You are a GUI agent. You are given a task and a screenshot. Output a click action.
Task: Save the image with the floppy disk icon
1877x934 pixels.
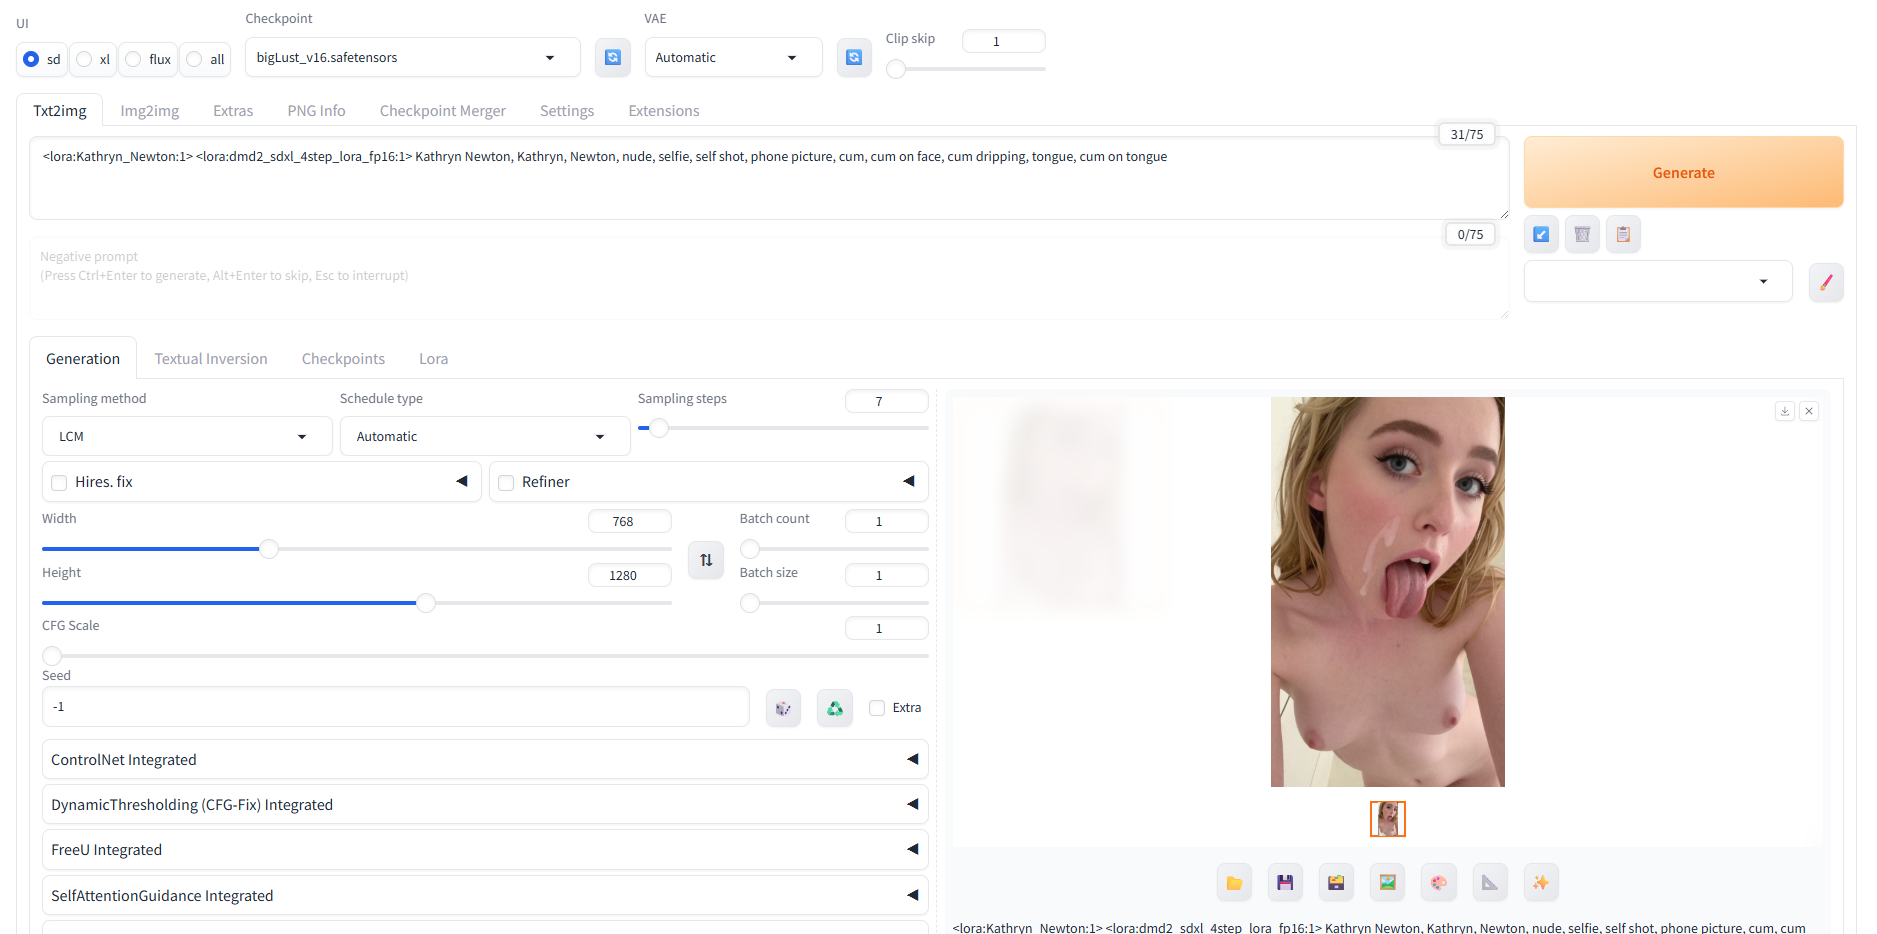tap(1285, 882)
